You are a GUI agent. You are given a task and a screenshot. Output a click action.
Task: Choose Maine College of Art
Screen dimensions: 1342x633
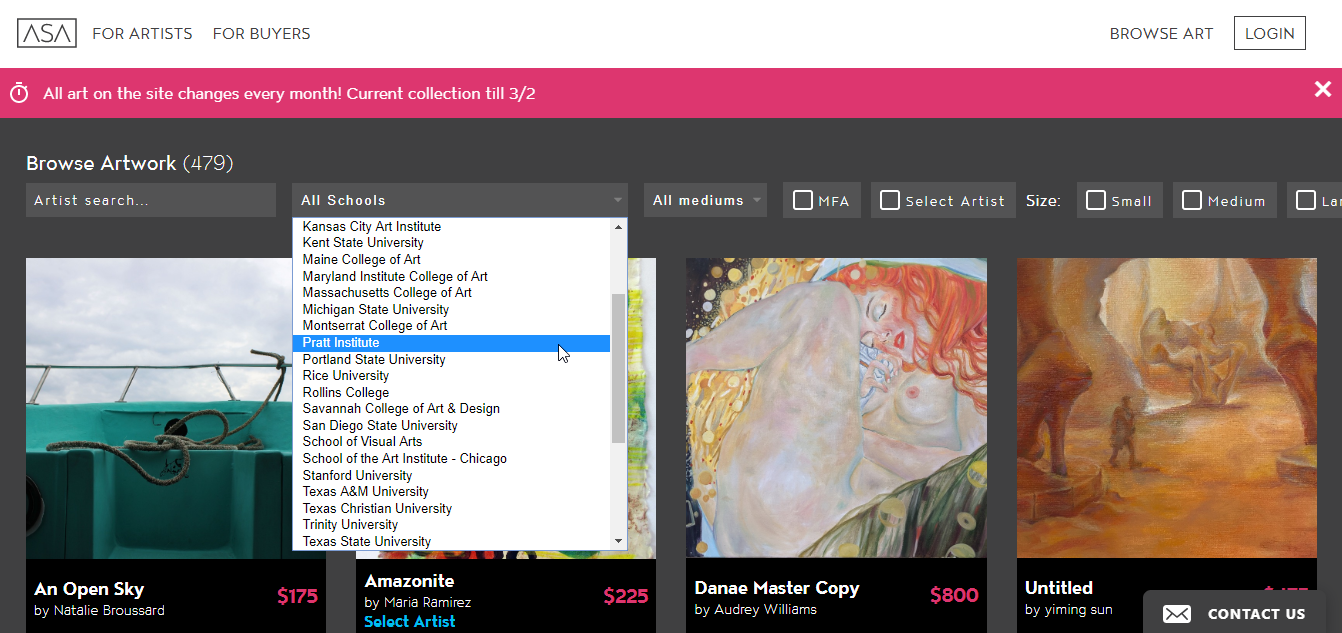click(x=451, y=260)
